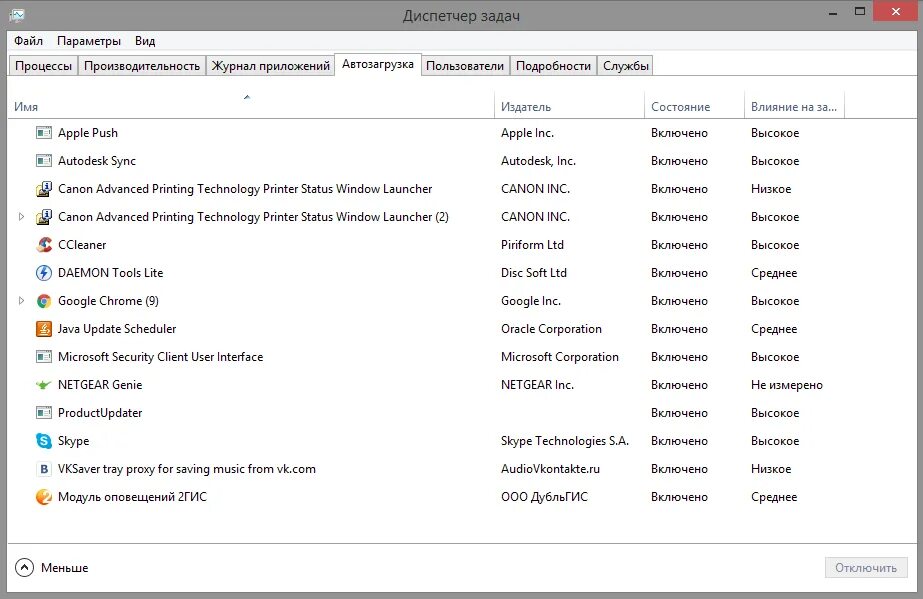Click publisher Oracle Corporation
This screenshot has height=599, width=923.
tap(551, 328)
